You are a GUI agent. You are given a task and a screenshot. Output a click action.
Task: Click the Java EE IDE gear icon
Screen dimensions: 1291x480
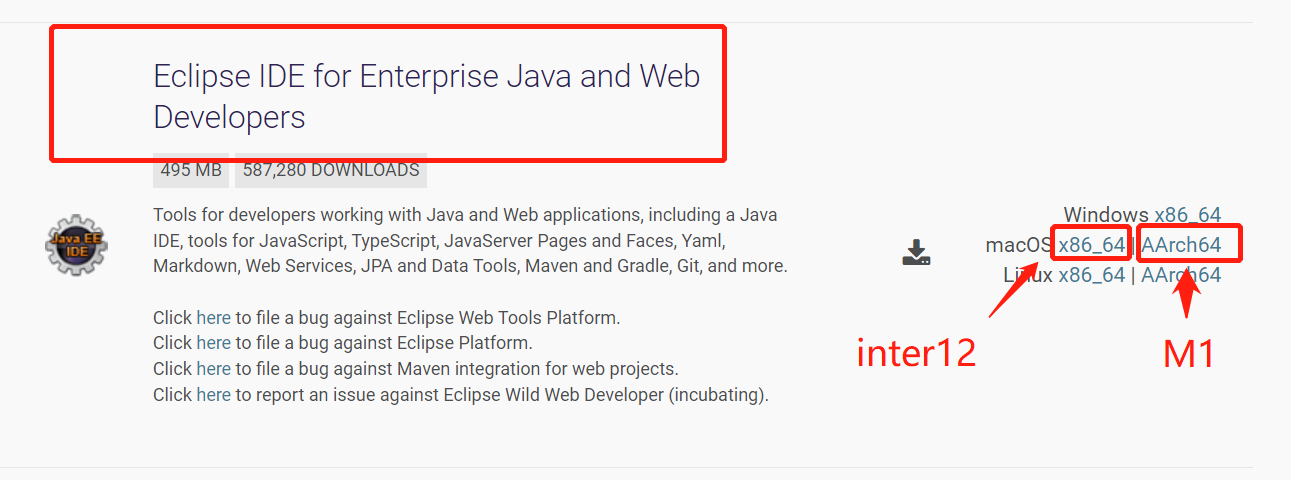click(77, 244)
